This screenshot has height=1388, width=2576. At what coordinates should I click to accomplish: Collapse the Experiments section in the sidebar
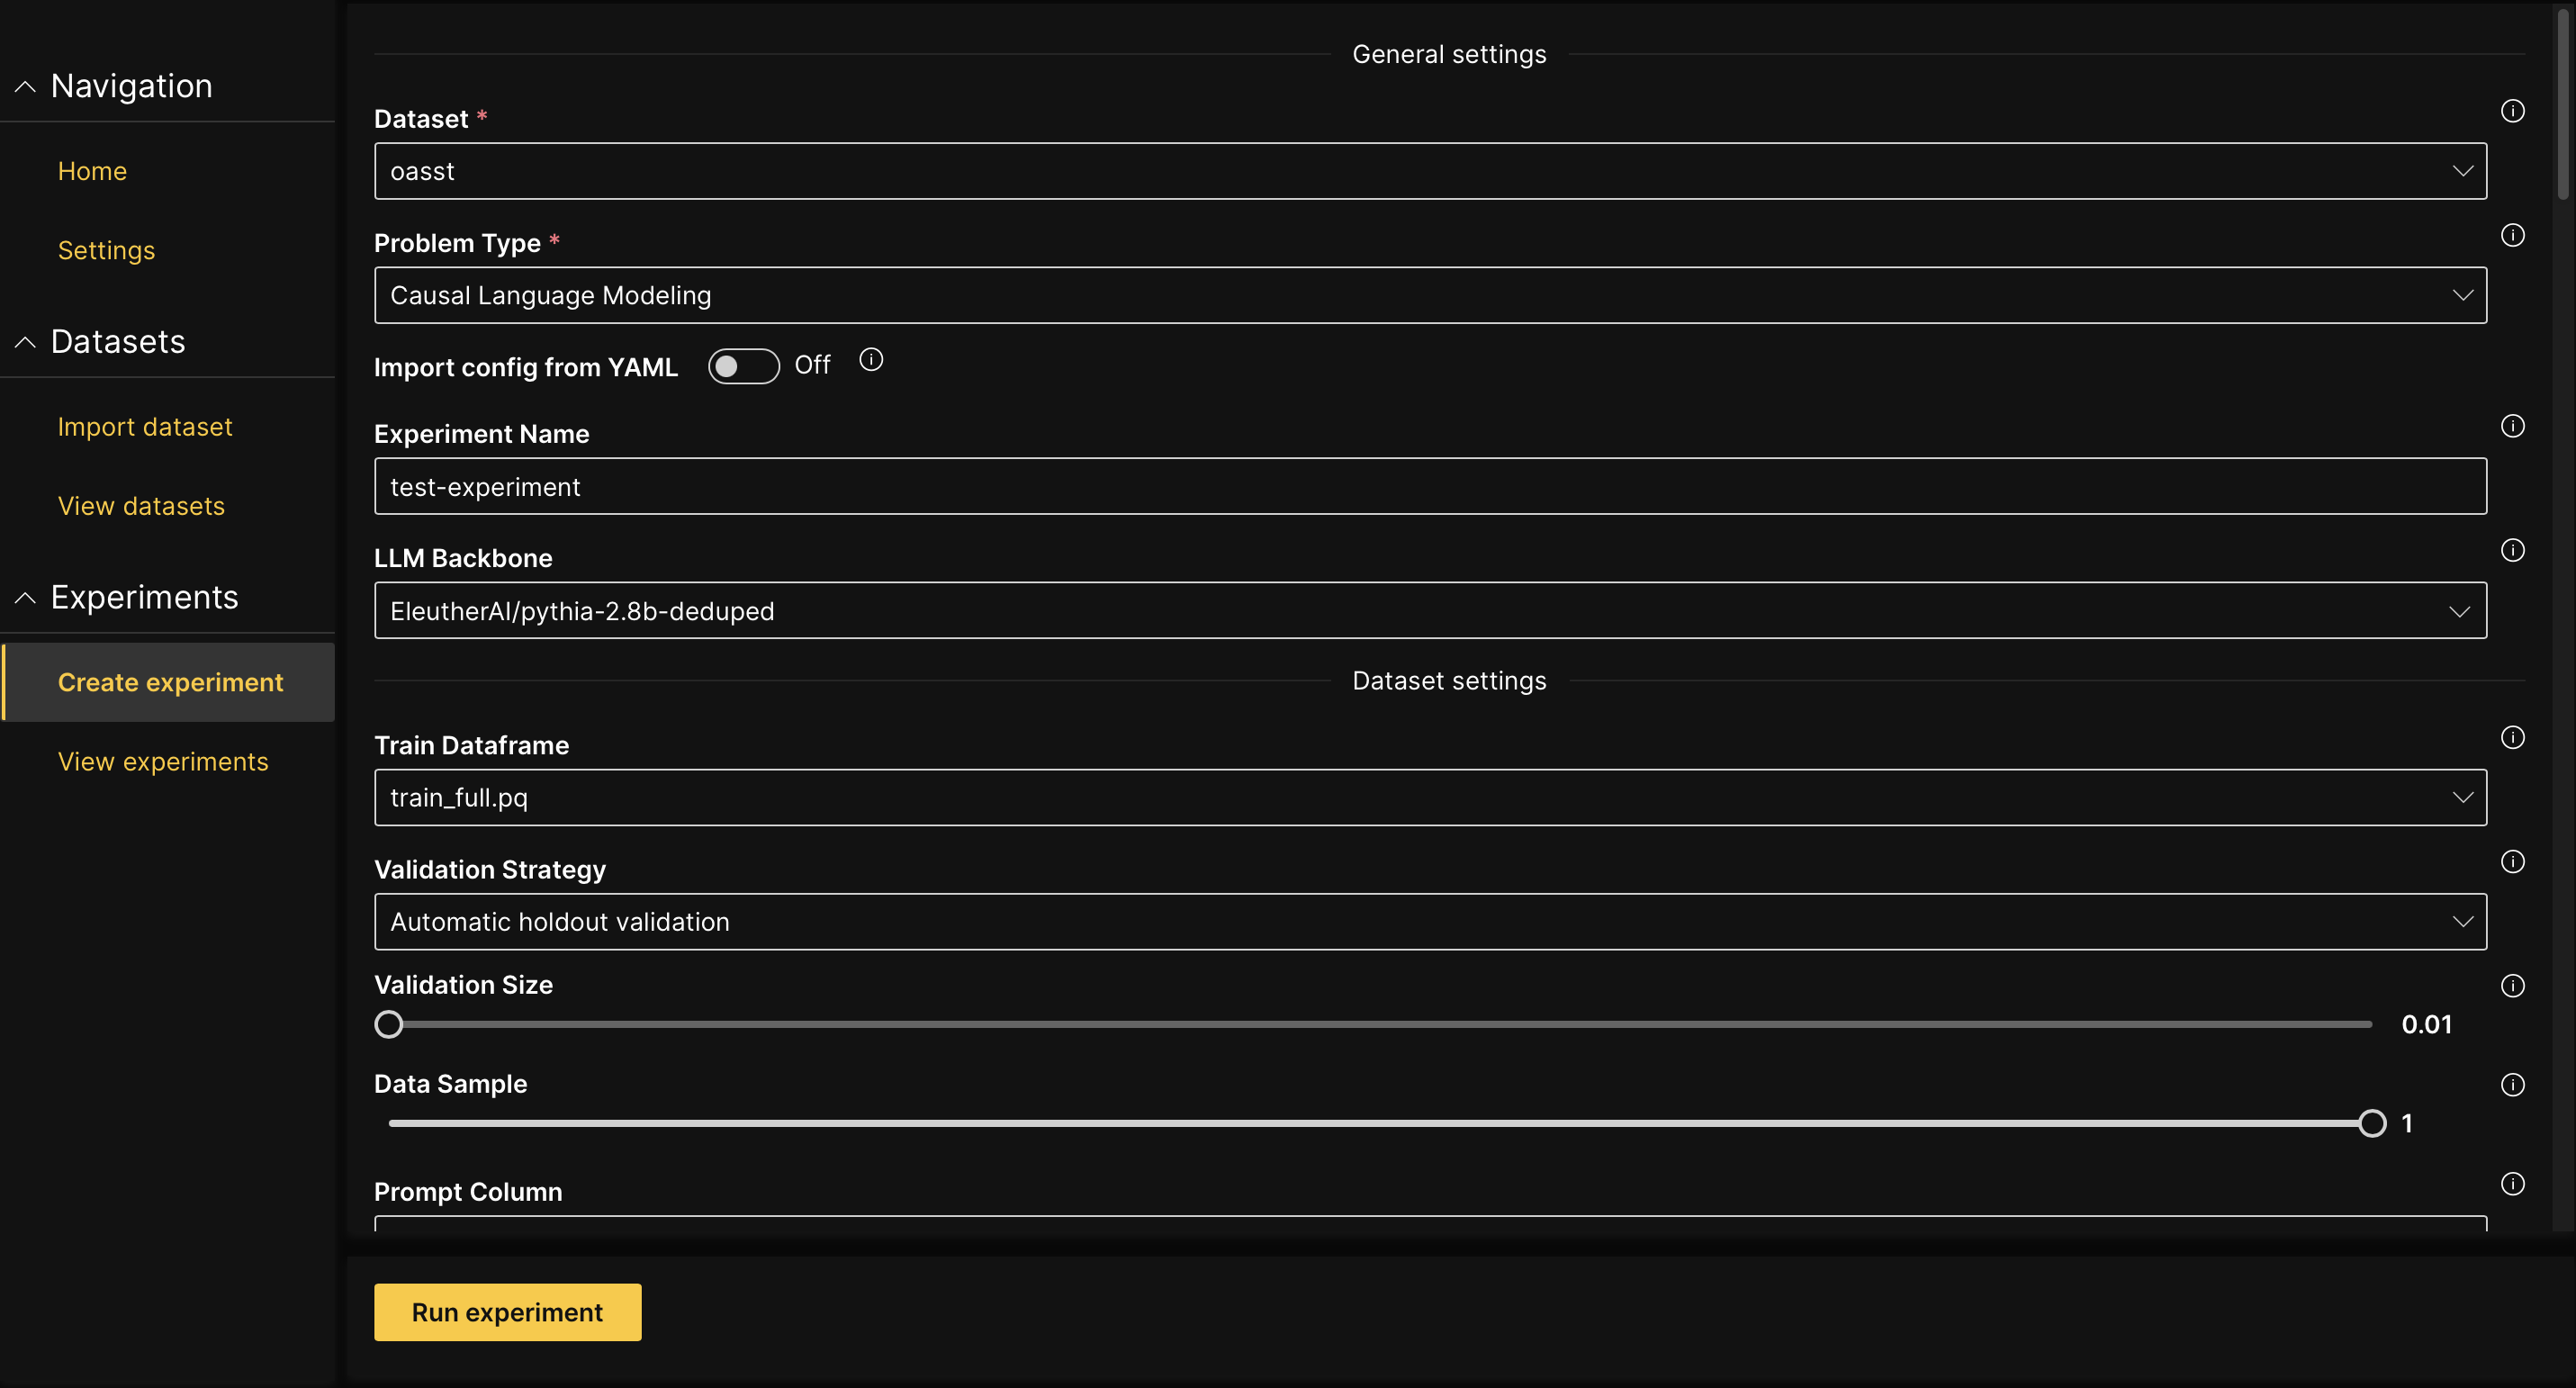point(26,598)
